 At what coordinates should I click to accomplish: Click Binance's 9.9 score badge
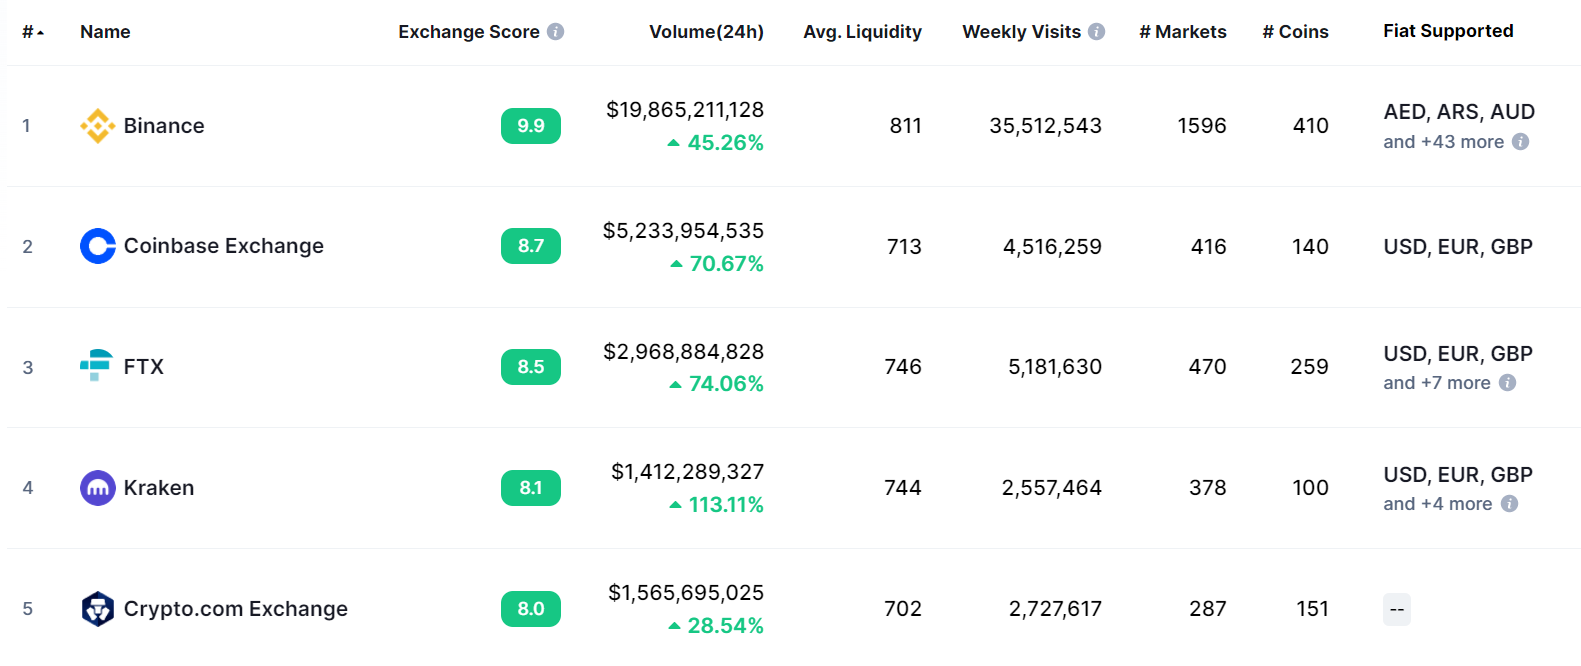pos(531,126)
